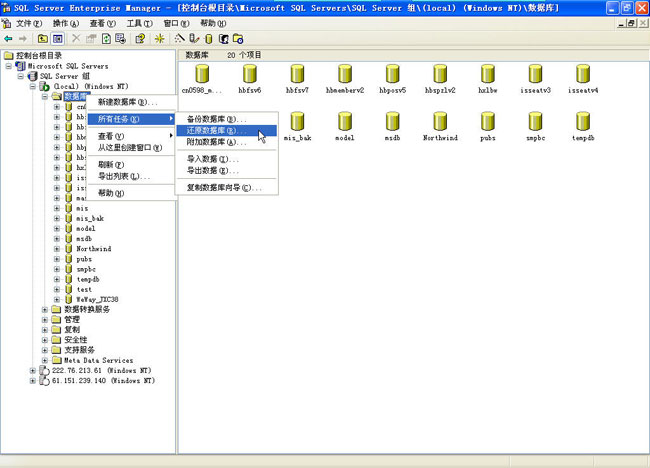Click the Help question-mark toolbar icon

(x=140, y=39)
